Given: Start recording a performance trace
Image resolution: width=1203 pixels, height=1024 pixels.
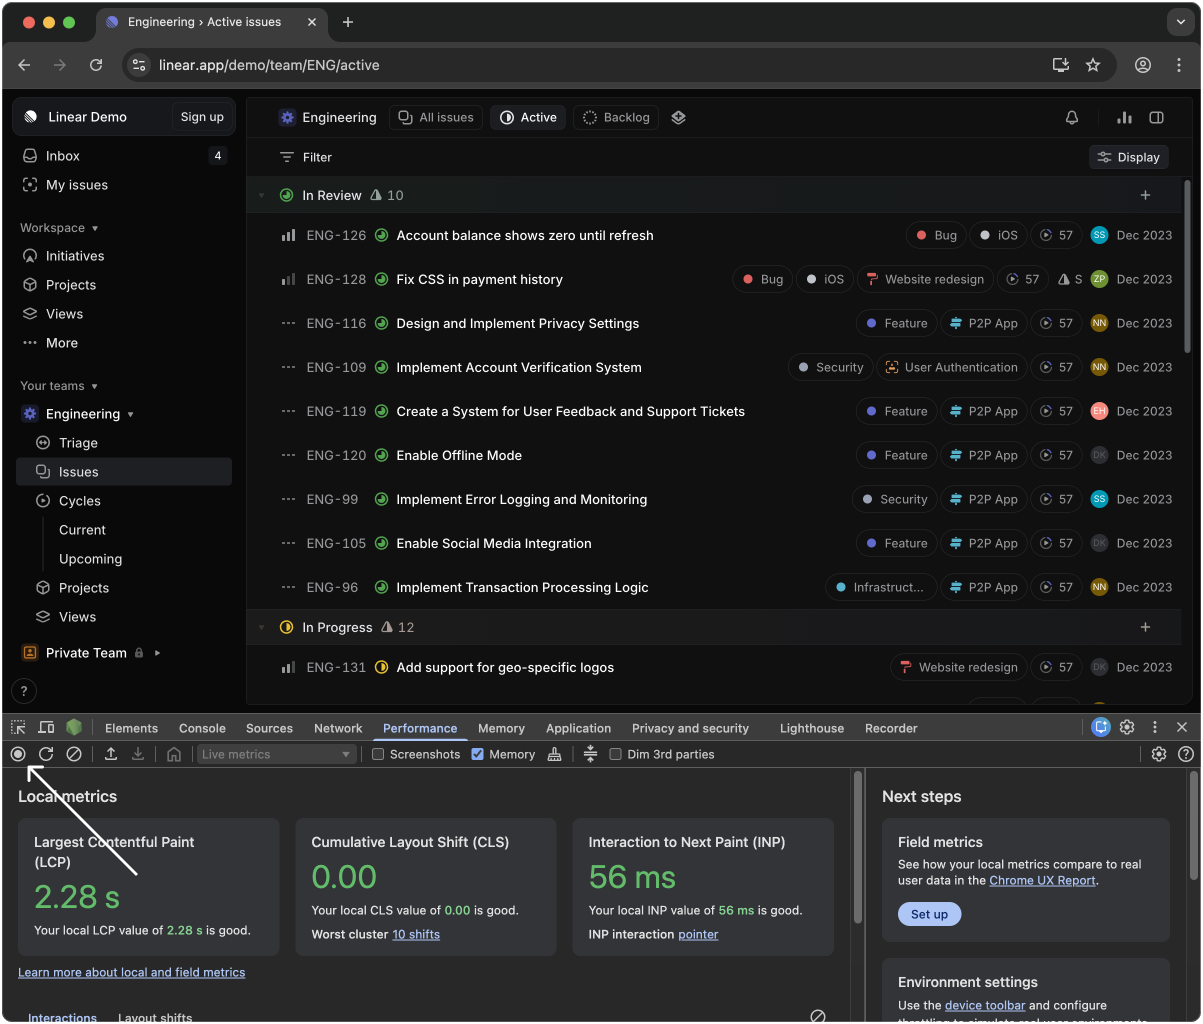Looking at the screenshot, I should pyautogui.click(x=18, y=754).
